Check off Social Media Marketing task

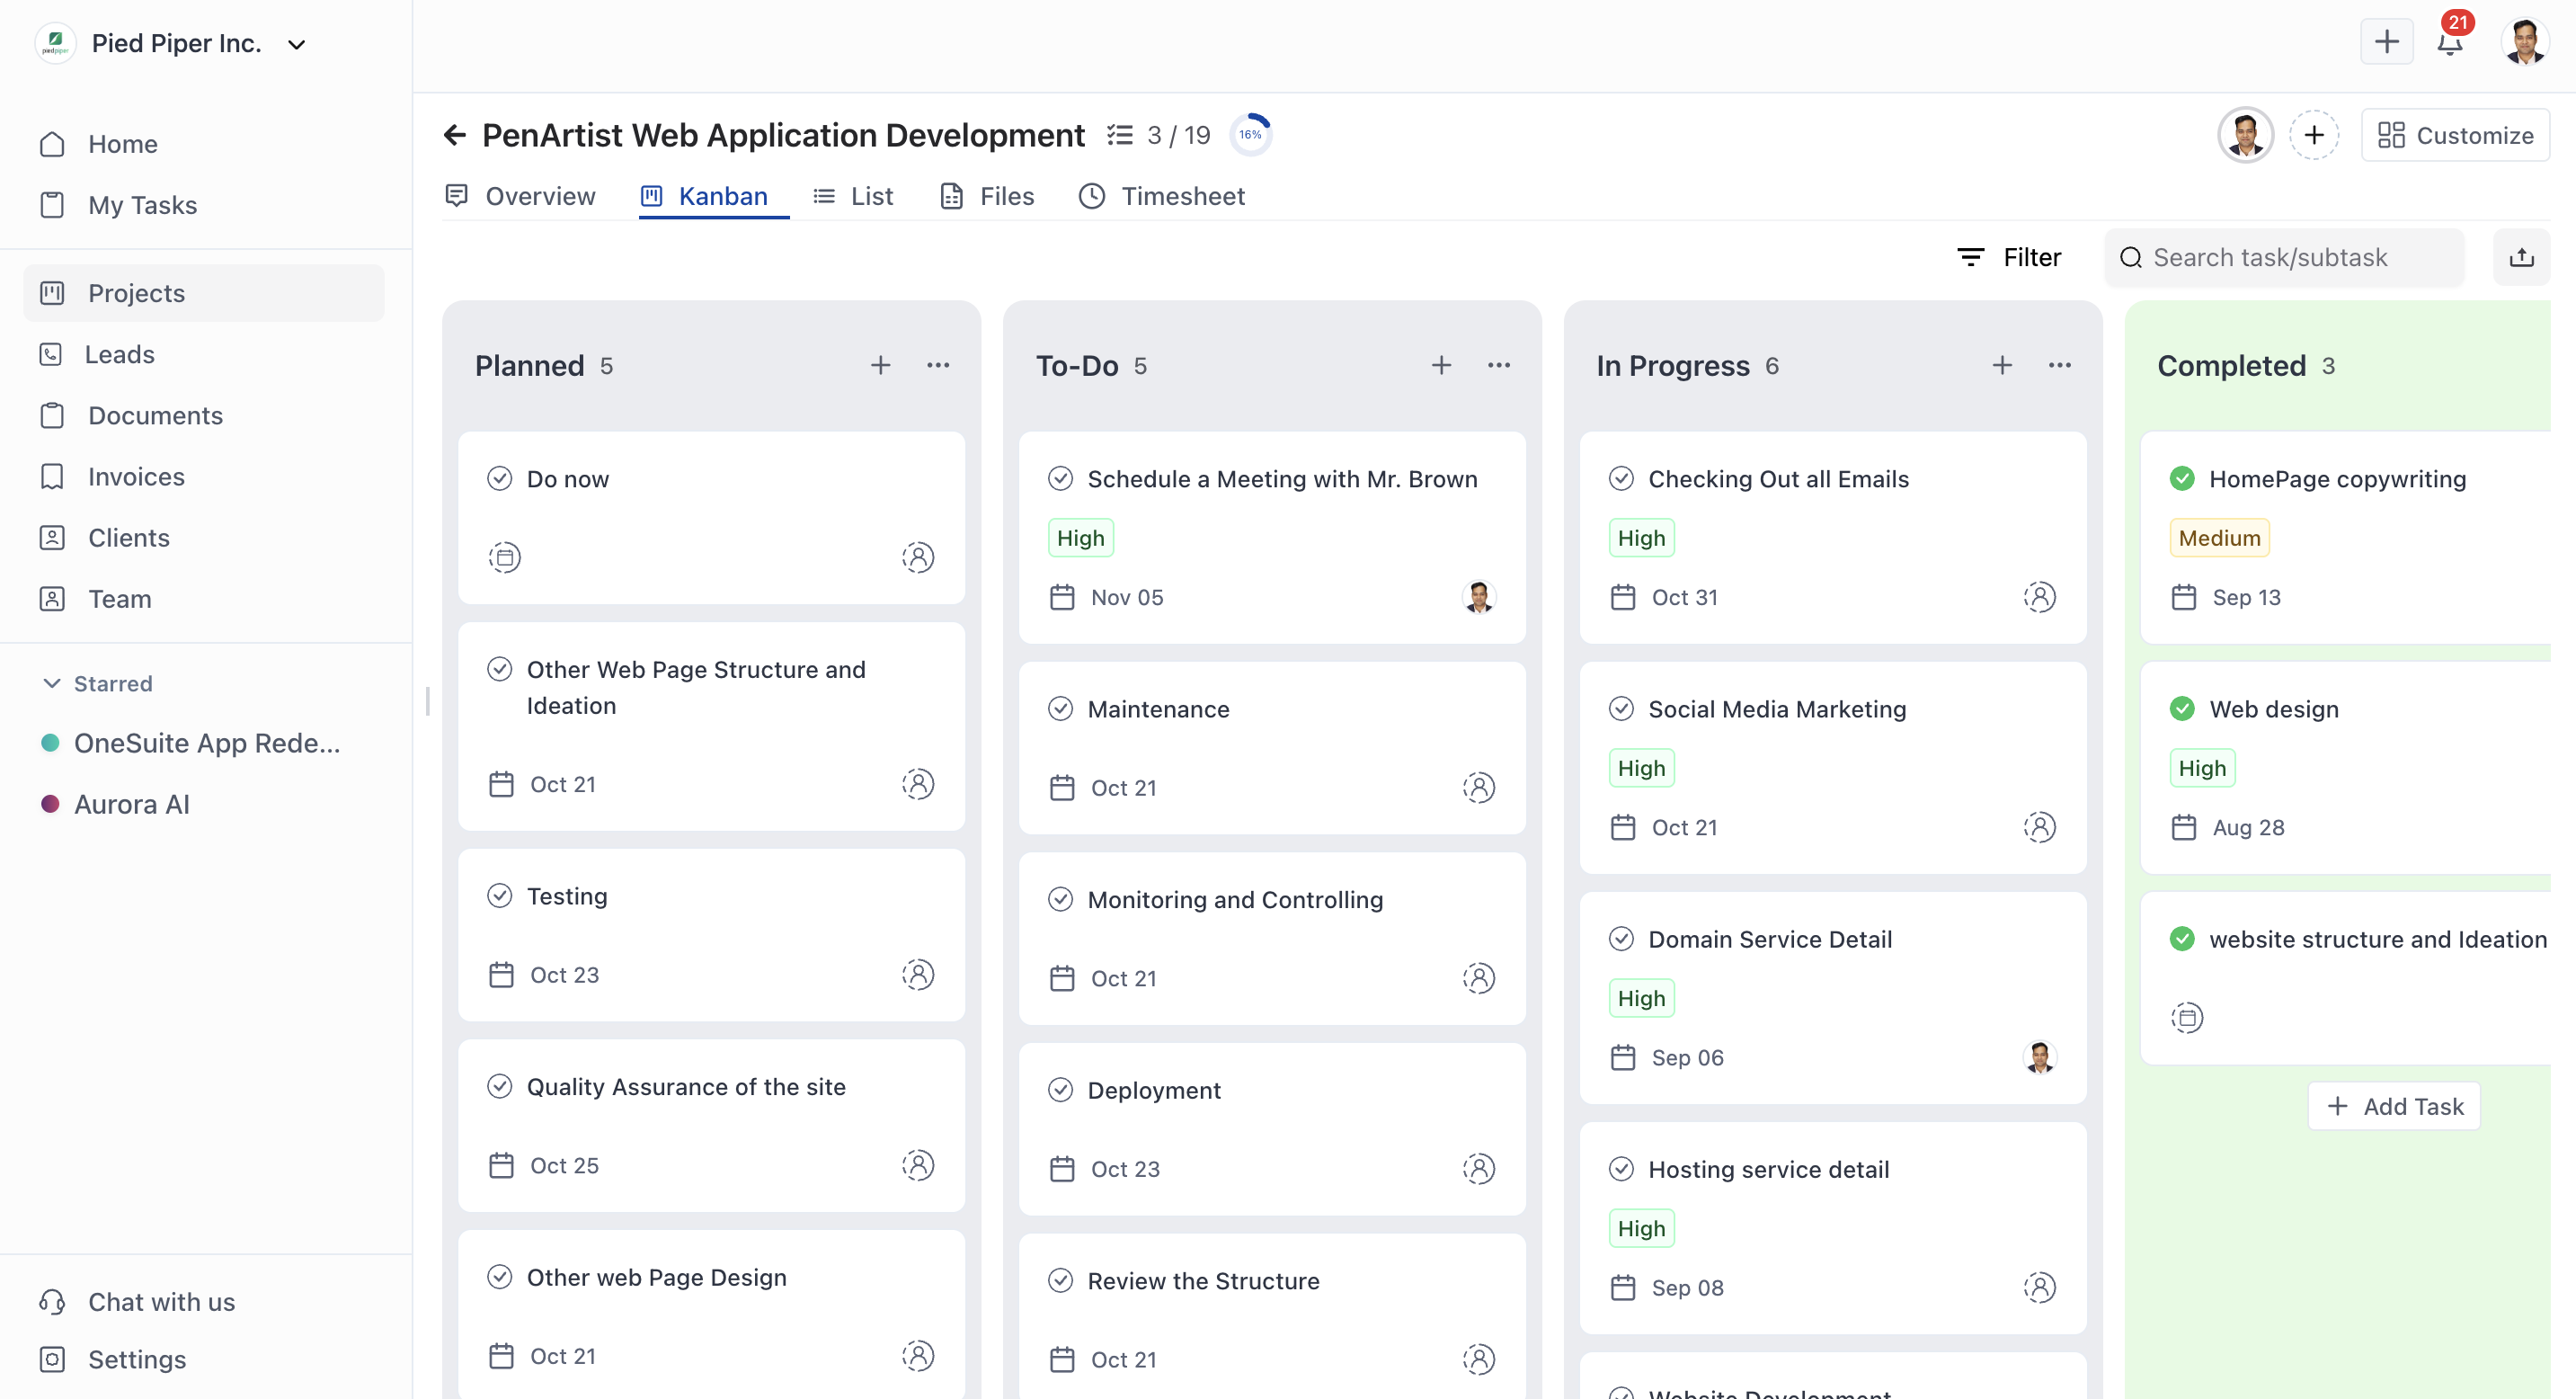pos(1621,709)
